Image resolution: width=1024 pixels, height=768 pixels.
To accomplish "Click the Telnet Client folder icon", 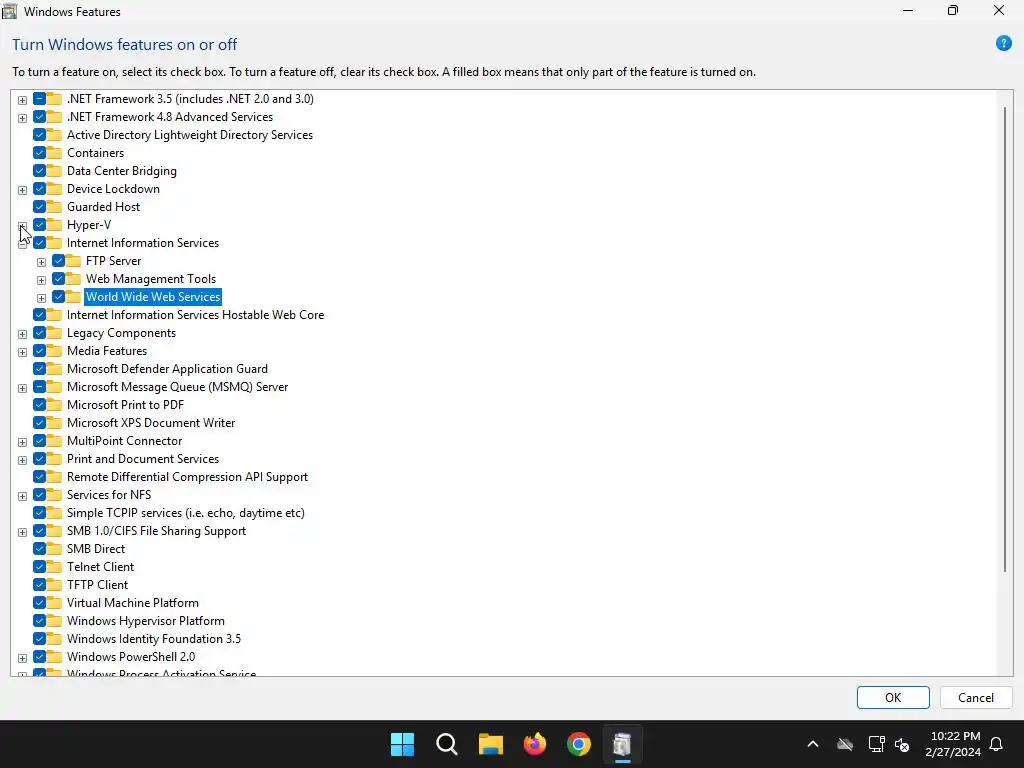I will (54, 567).
